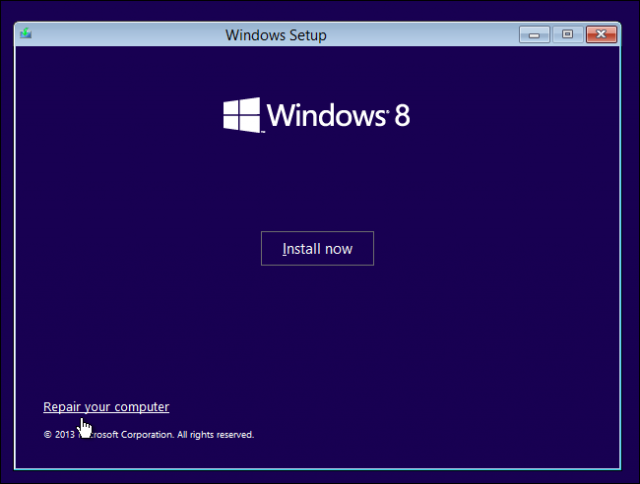Maximize the Windows Setup window

pos(567,35)
